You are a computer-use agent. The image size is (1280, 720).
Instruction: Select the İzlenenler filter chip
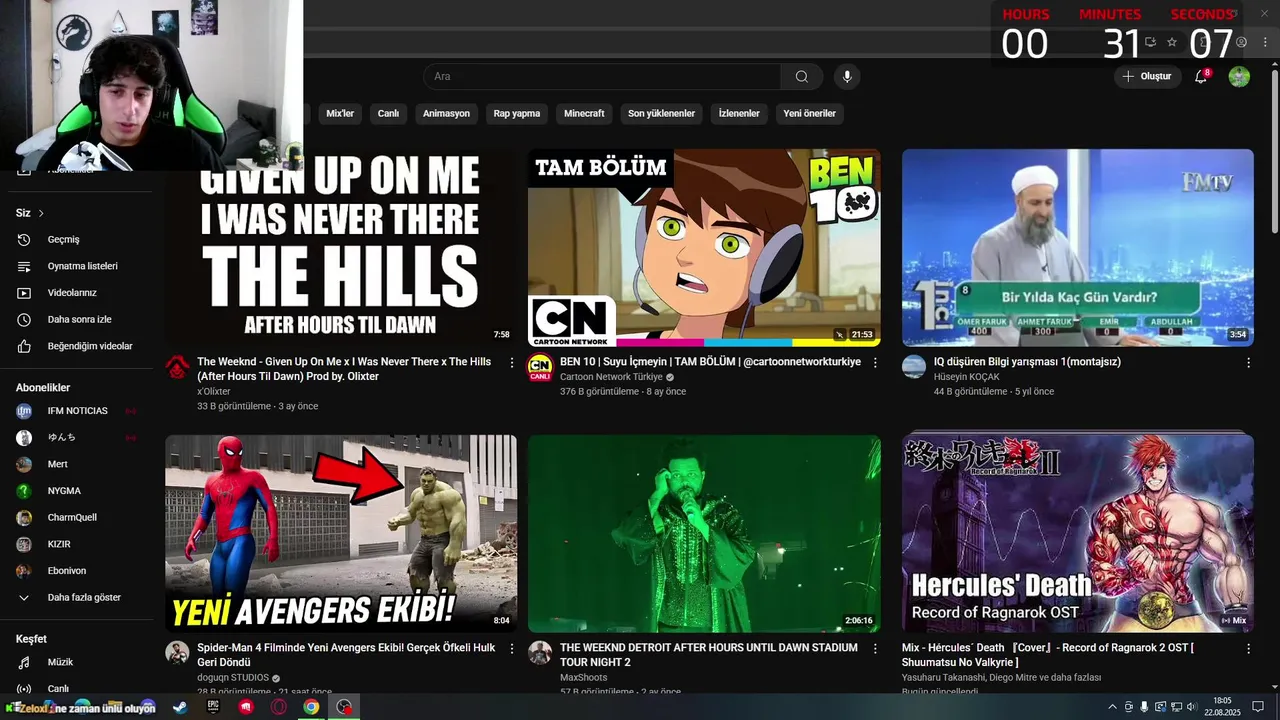click(x=739, y=114)
